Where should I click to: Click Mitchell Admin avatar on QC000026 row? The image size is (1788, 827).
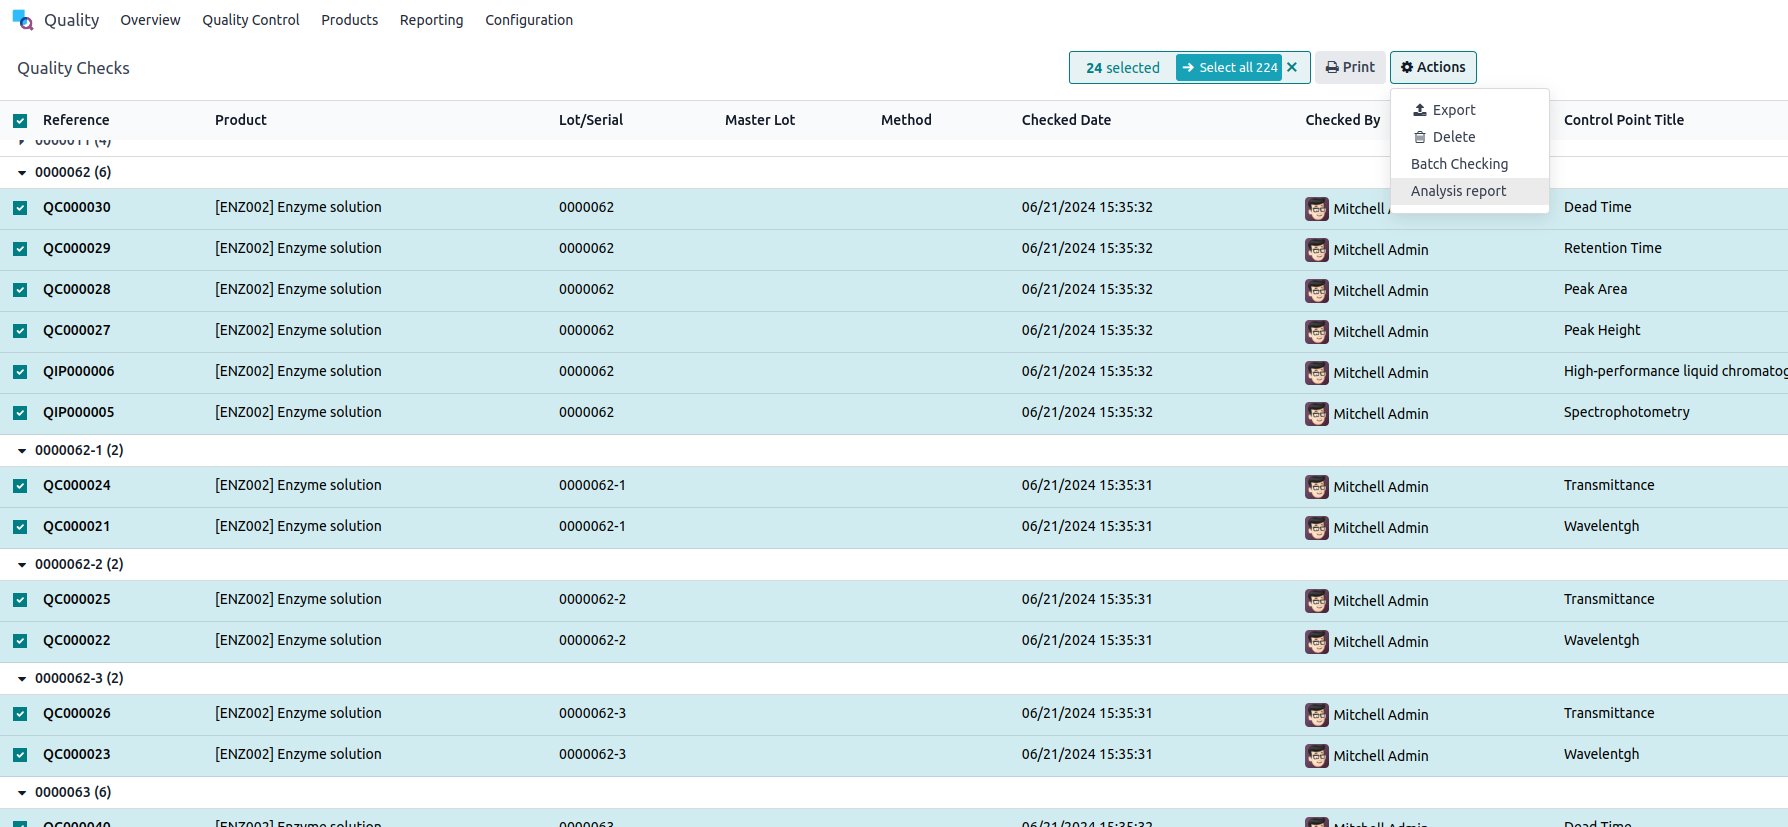(1316, 715)
